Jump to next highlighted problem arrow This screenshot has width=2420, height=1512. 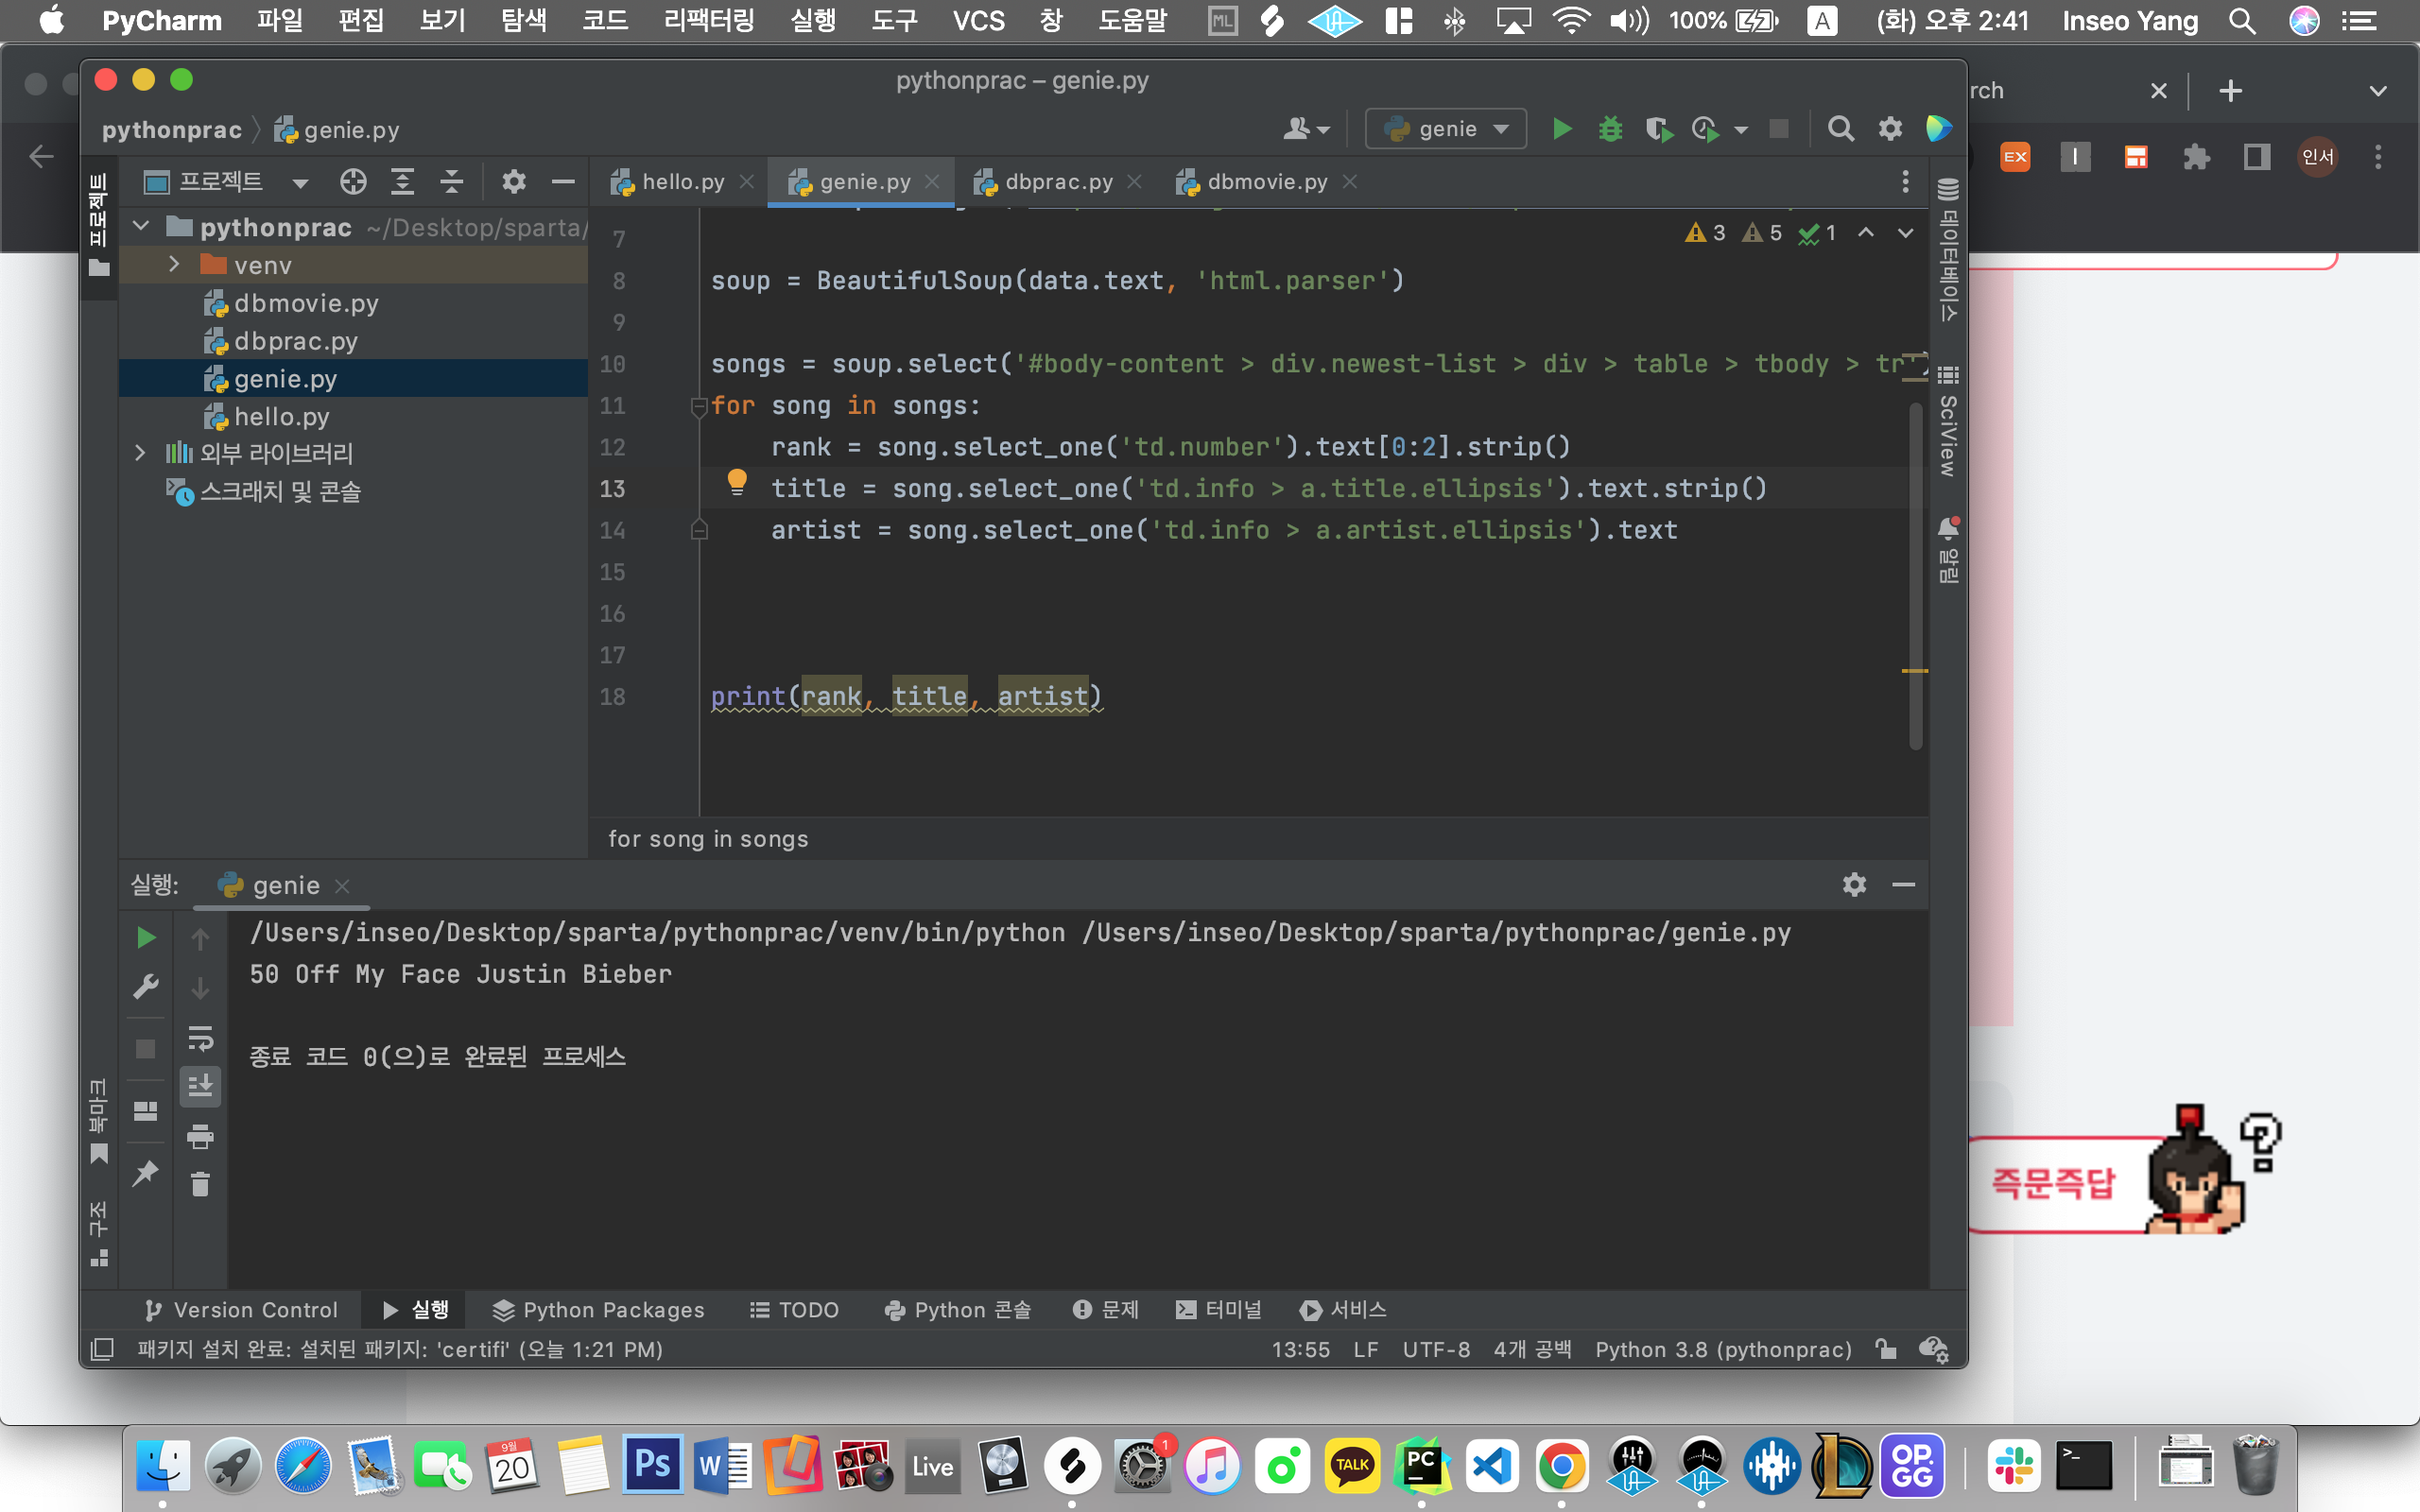click(x=1905, y=233)
